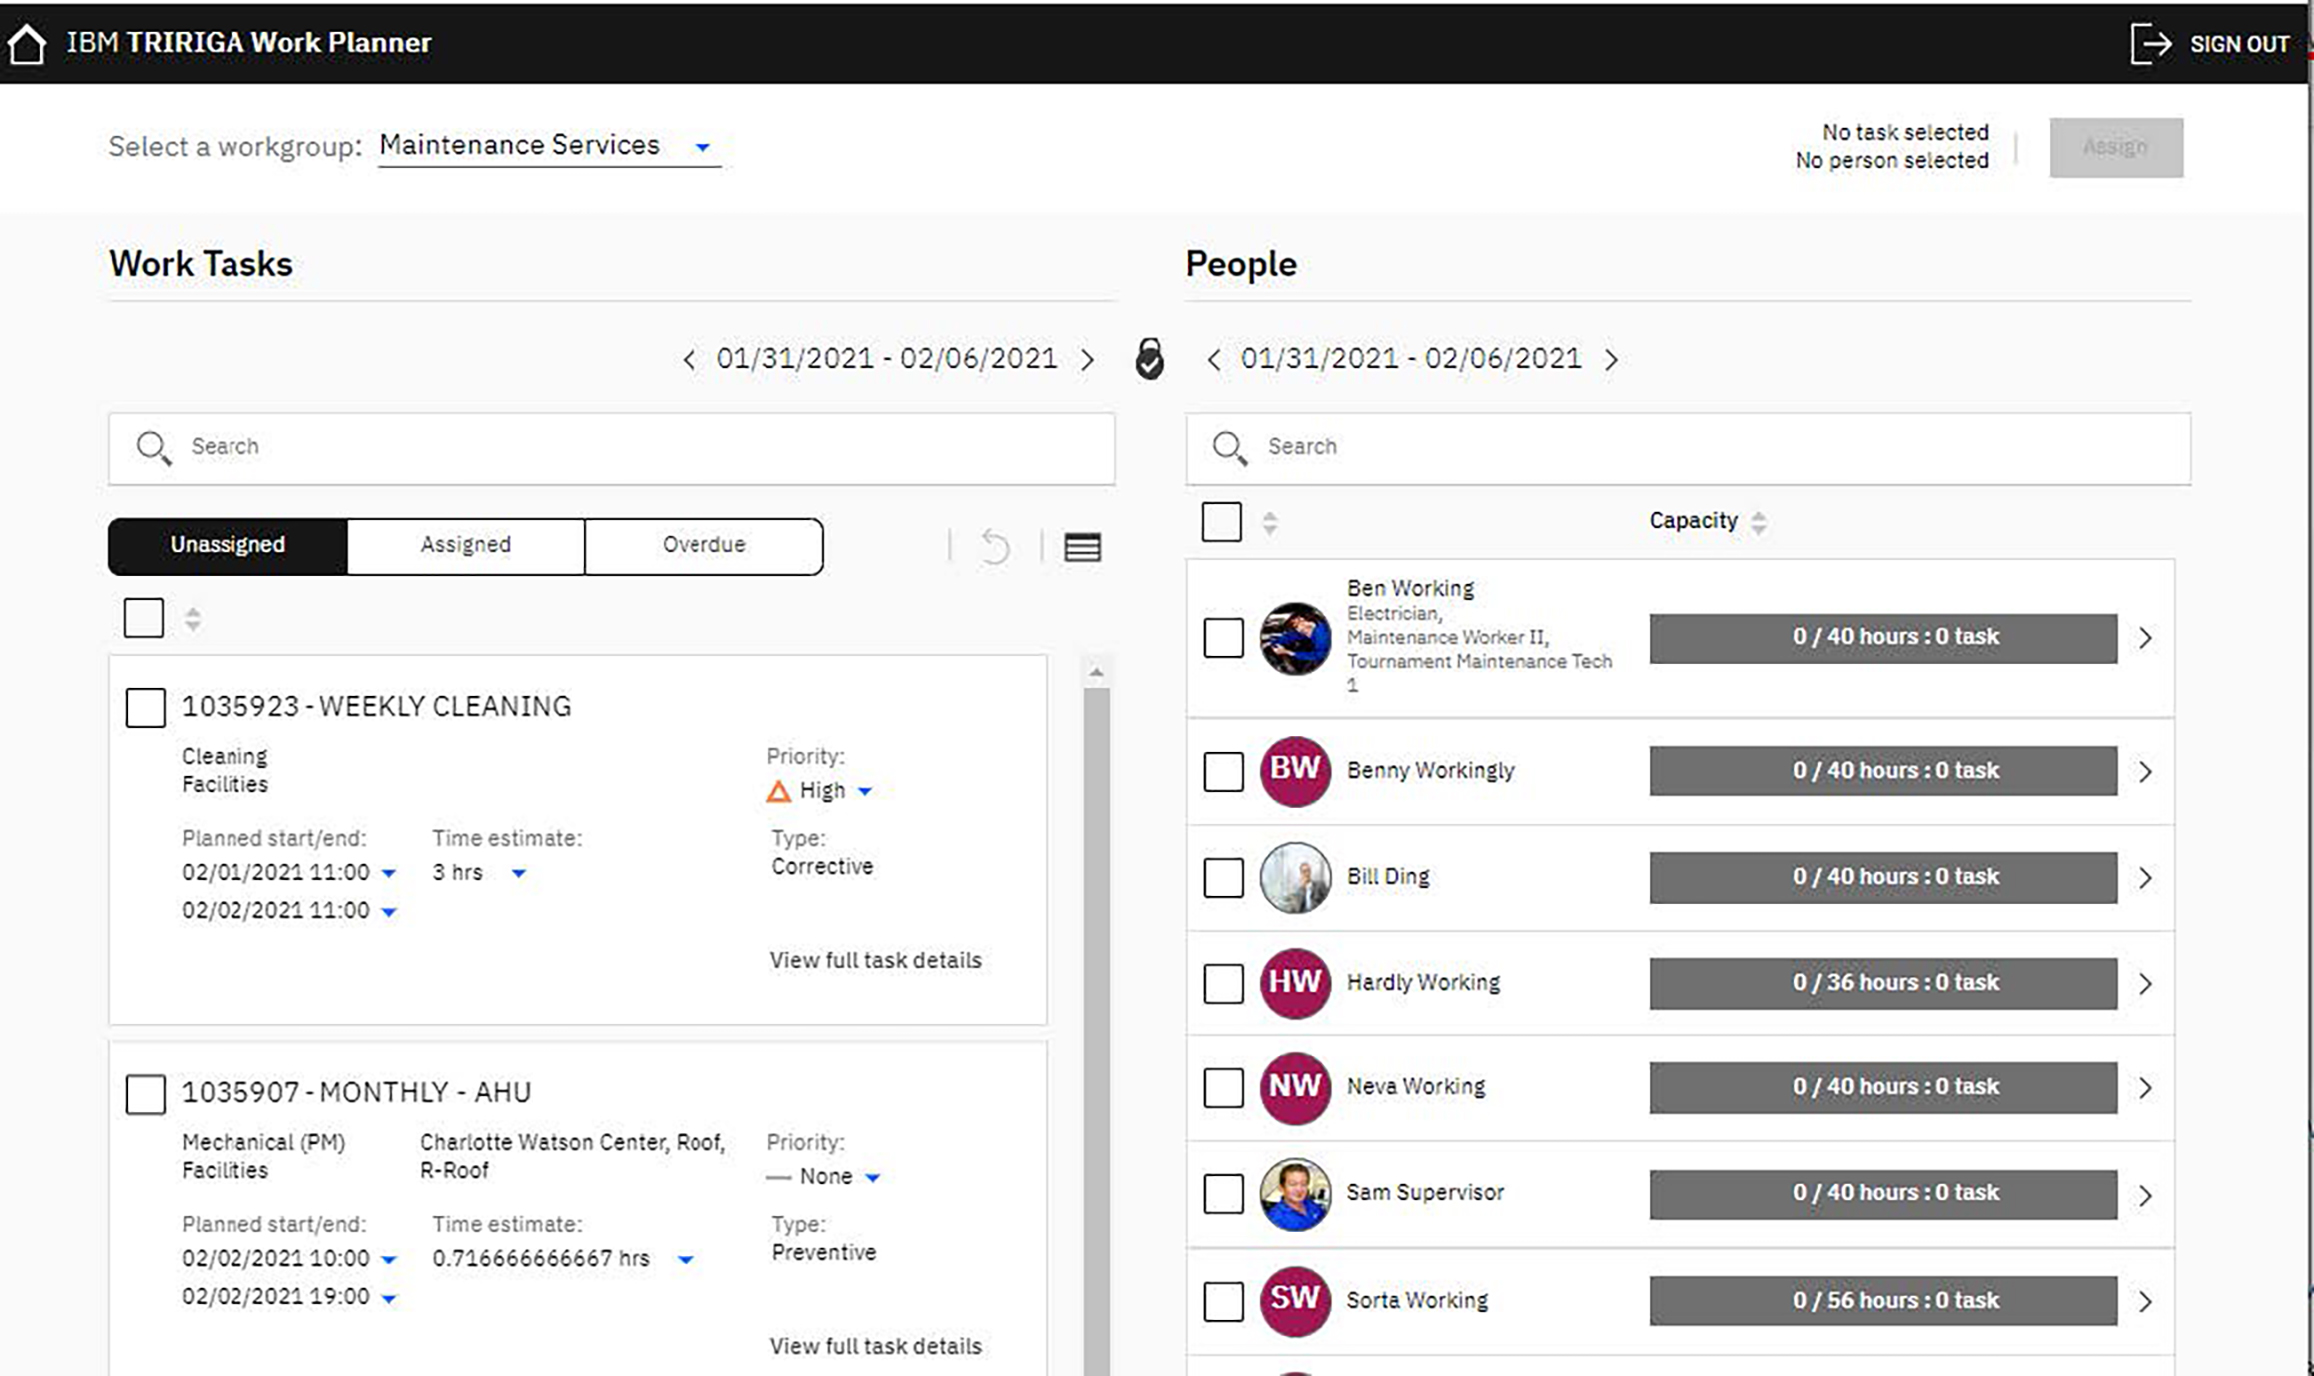Screen dimensions: 2314x1376
Task: Switch to the Assigned tab
Action: (x=465, y=545)
